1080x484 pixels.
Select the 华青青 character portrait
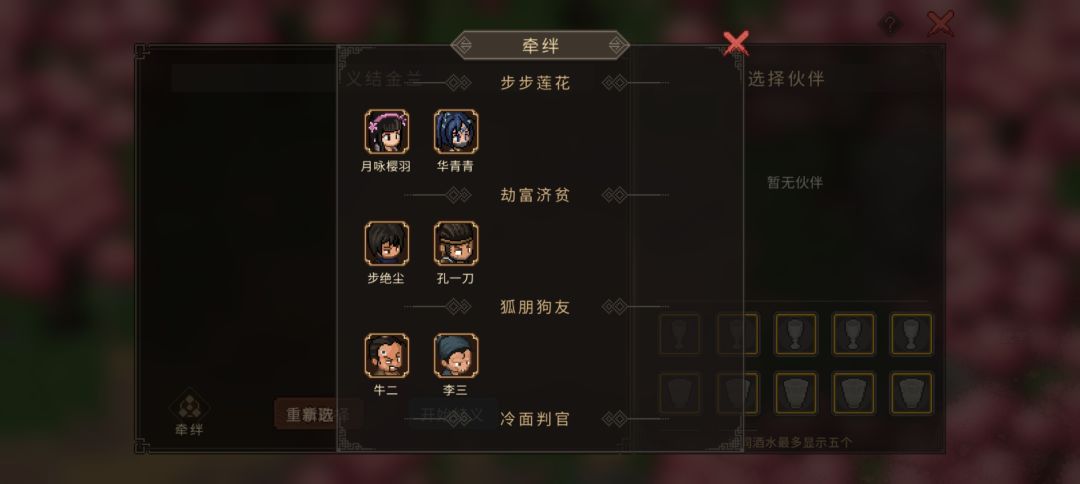click(456, 131)
